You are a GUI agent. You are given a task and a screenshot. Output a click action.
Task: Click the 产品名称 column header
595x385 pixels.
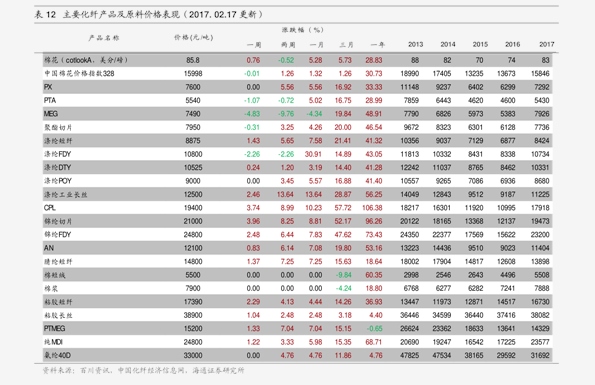tap(104, 38)
